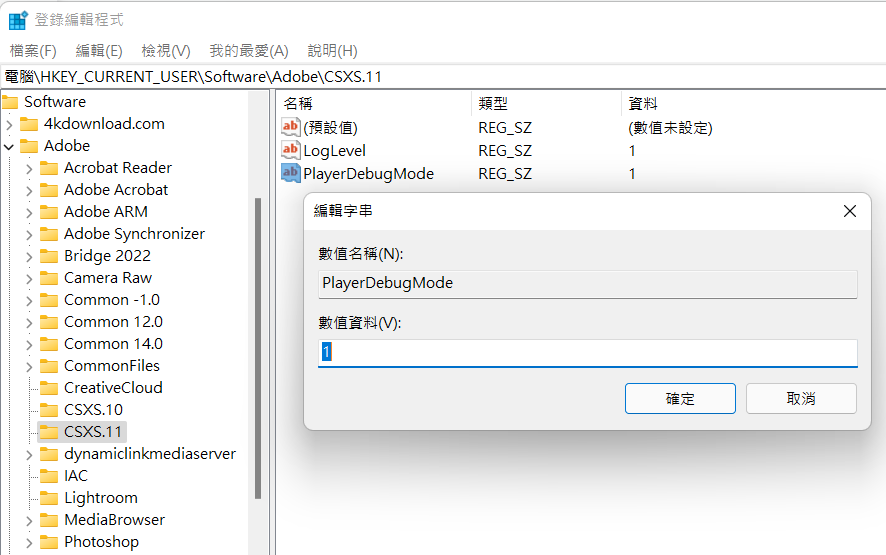Click the PlayerDebugMode string value icon

pyautogui.click(x=290, y=173)
